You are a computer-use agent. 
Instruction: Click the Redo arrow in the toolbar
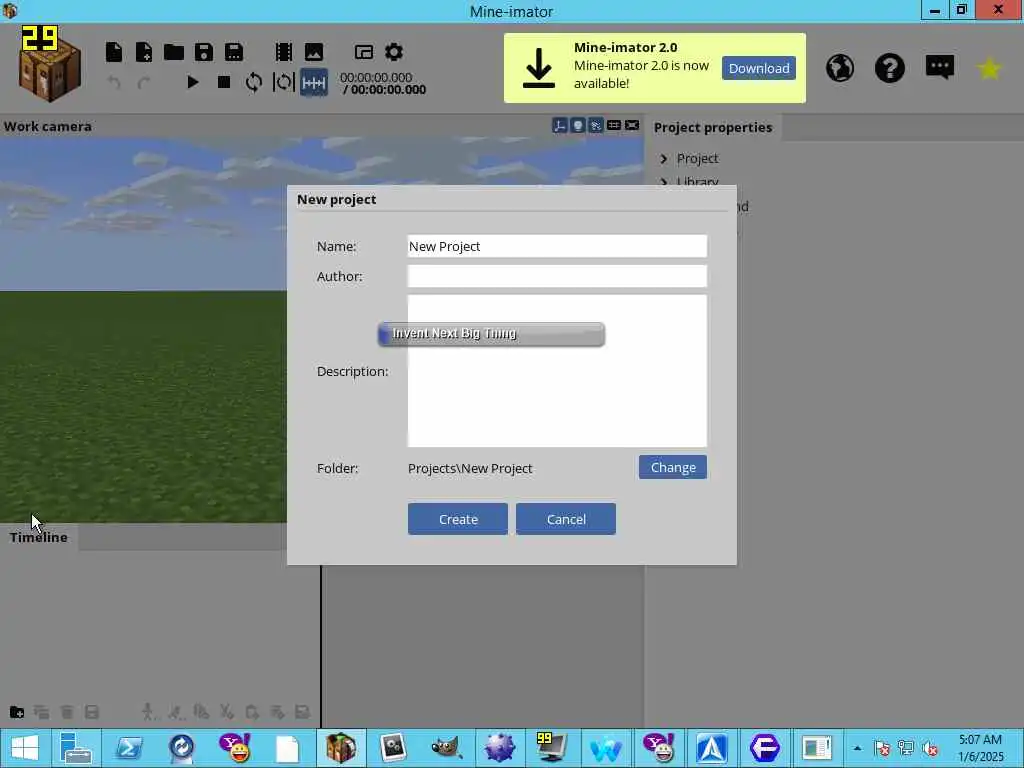click(144, 82)
